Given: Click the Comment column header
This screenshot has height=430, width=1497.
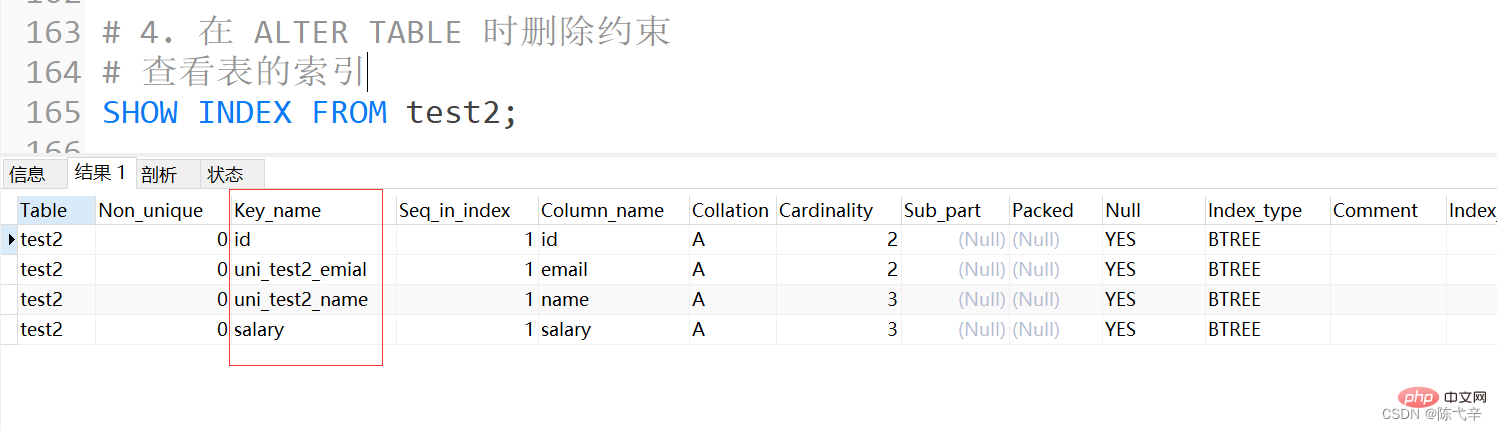Looking at the screenshot, I should [1375, 210].
